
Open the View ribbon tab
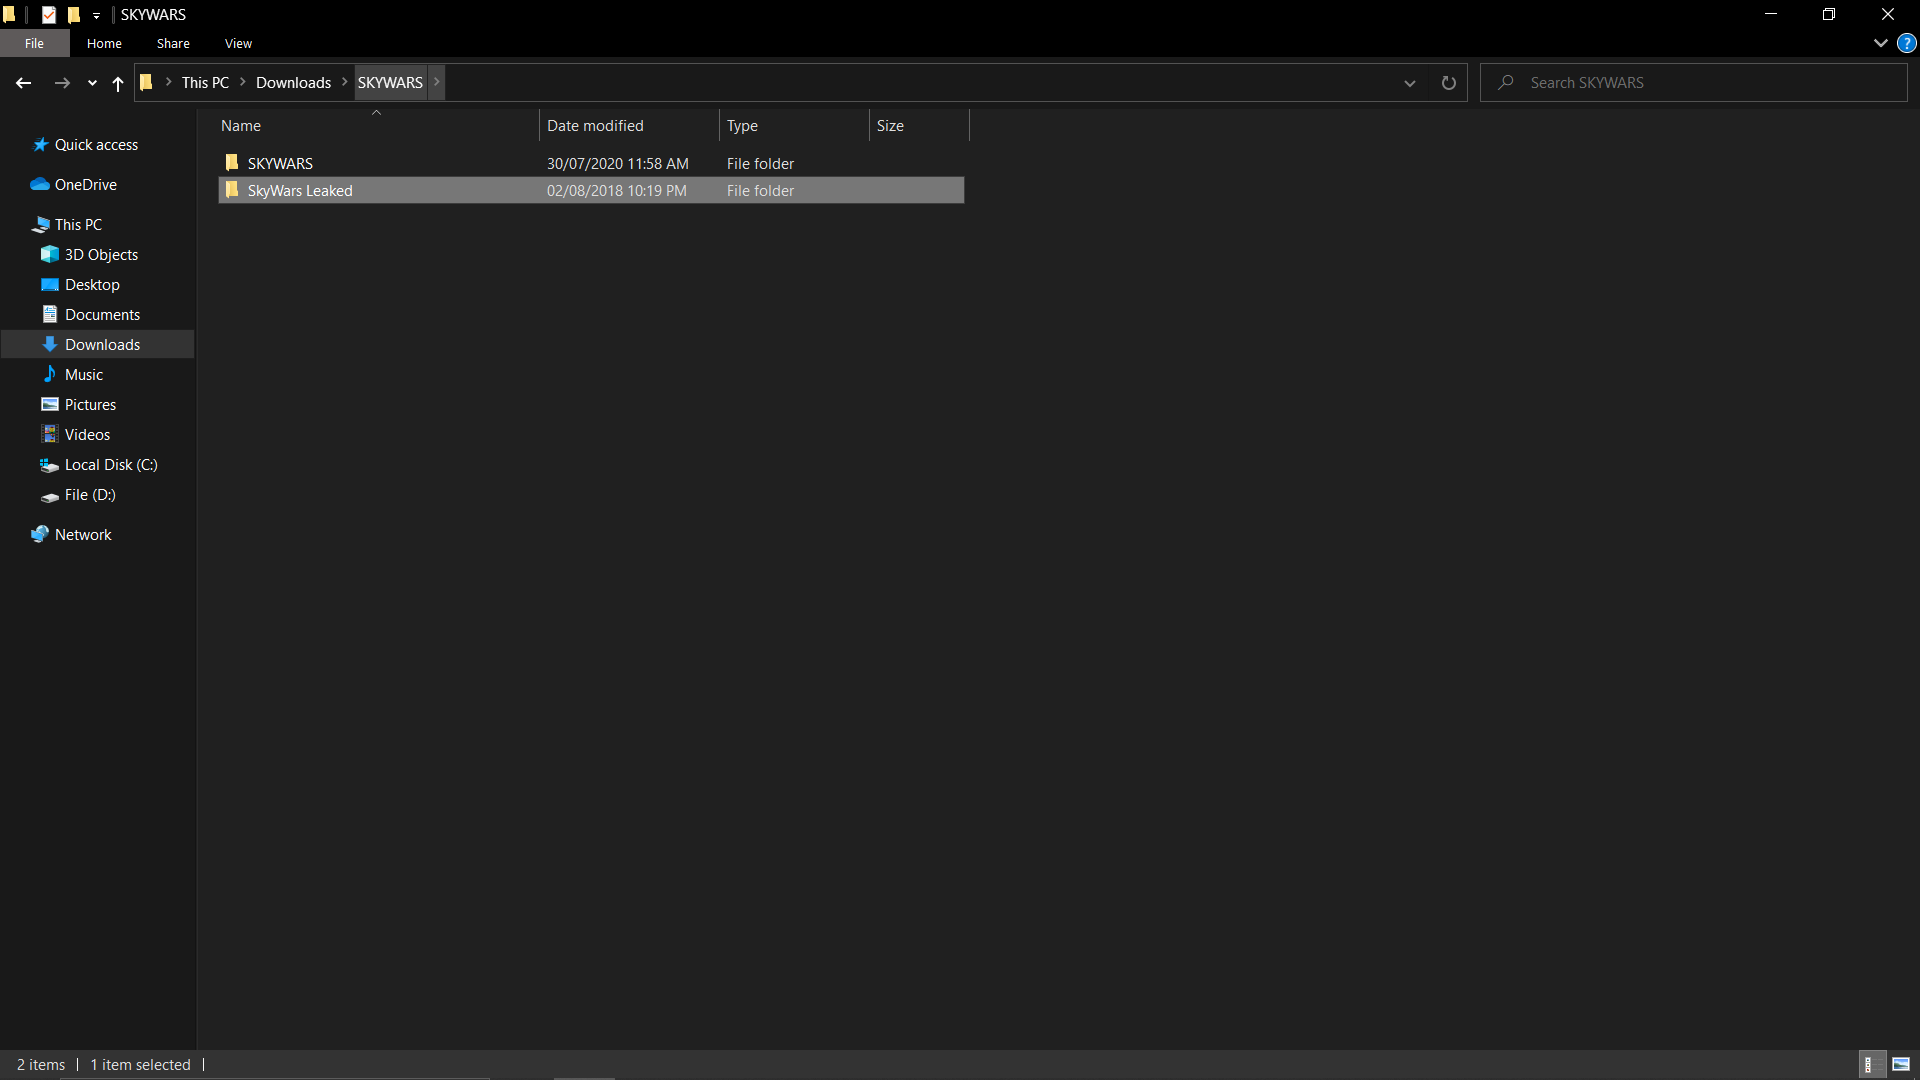click(x=238, y=44)
